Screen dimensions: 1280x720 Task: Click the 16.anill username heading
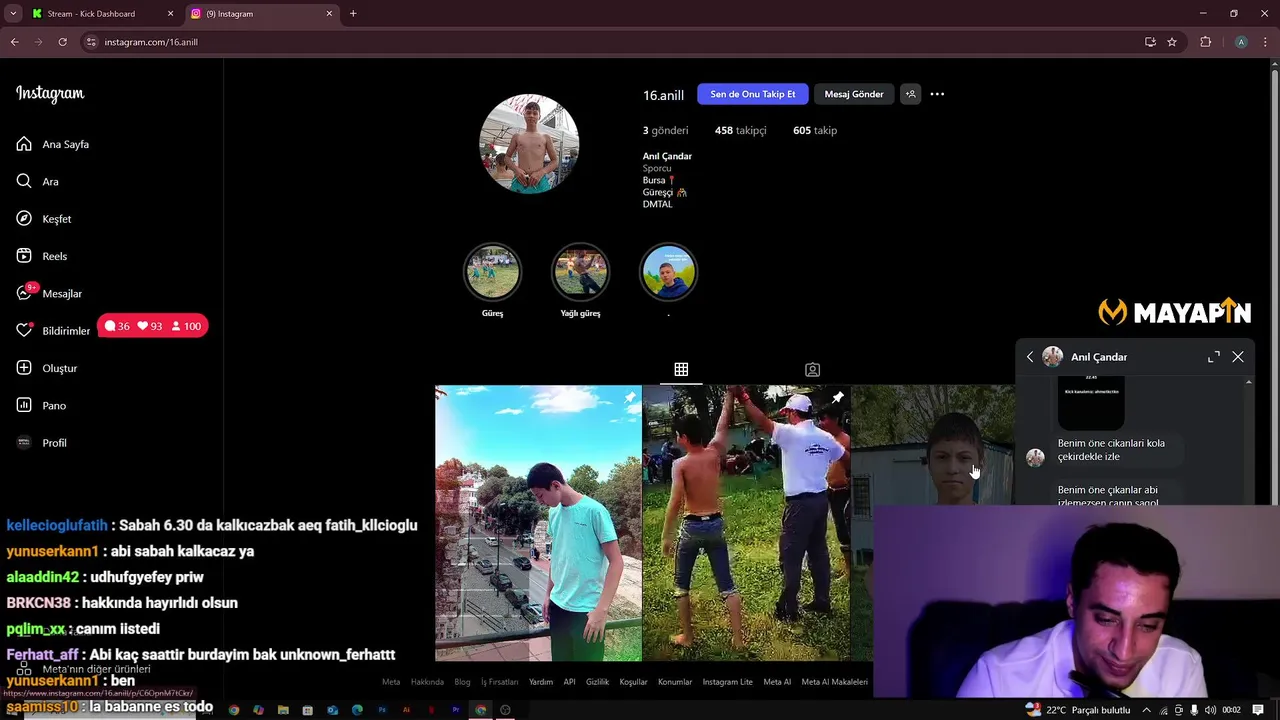[663, 95]
